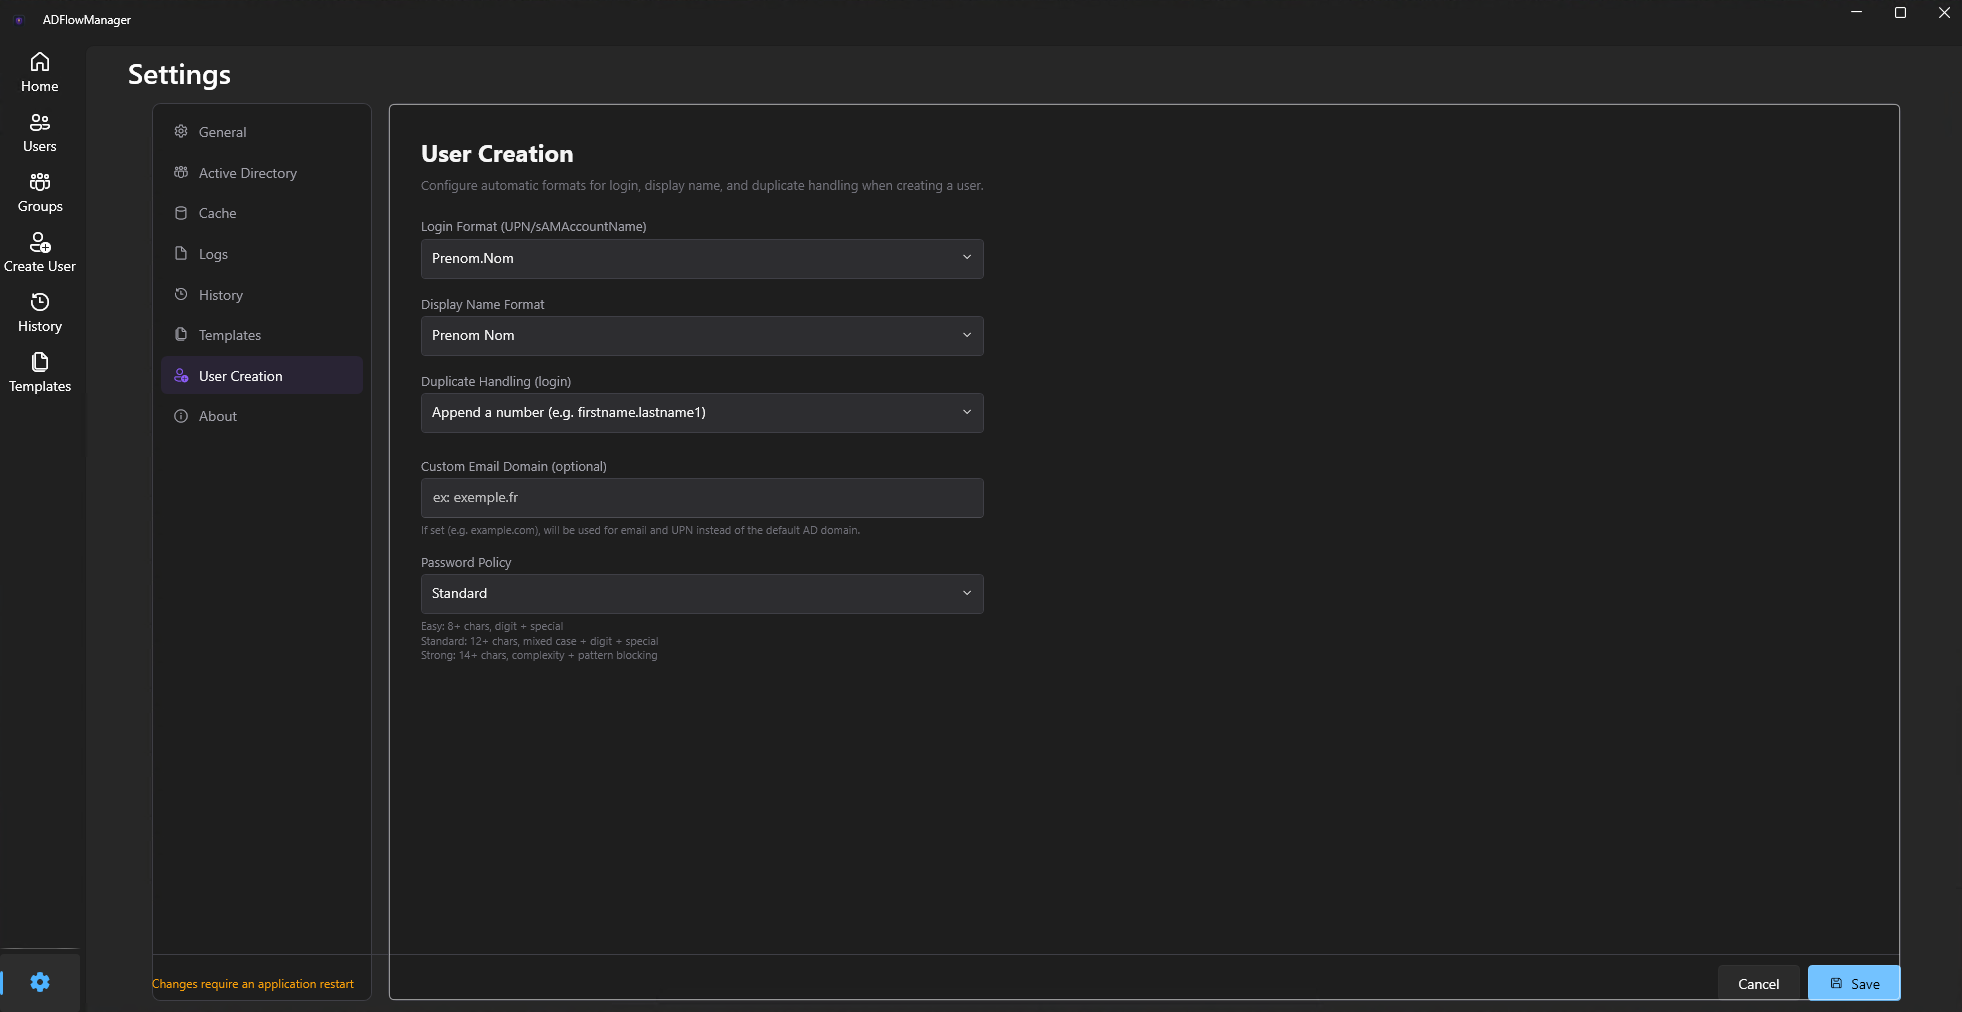This screenshot has width=1962, height=1012.
Task: Open the Home page from the sidebar
Action: point(39,72)
